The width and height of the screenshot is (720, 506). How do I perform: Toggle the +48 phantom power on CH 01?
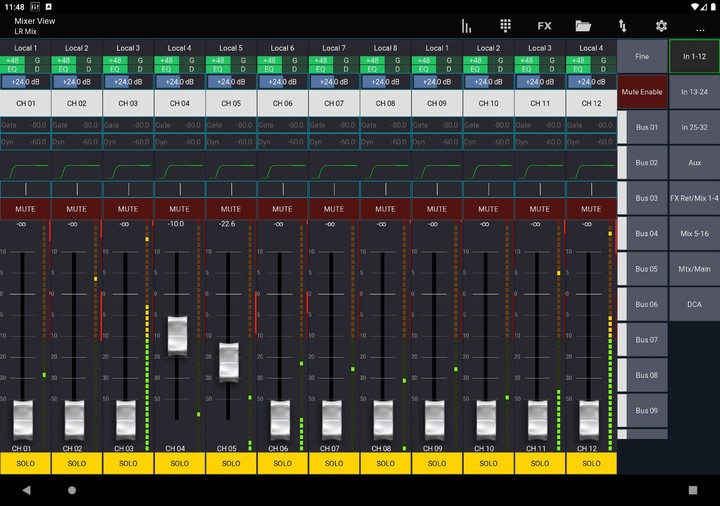click(13, 61)
